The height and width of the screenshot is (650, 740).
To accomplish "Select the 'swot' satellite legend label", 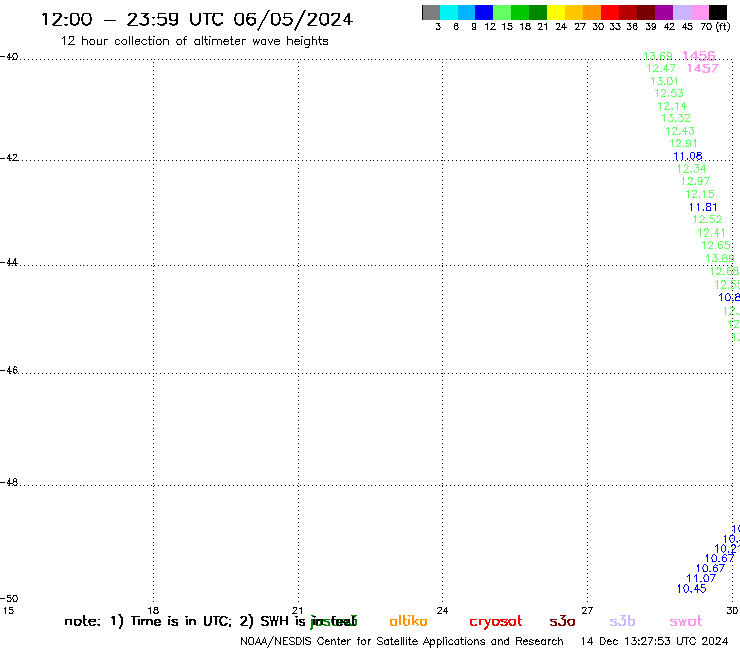I will pyautogui.click(x=686, y=621).
